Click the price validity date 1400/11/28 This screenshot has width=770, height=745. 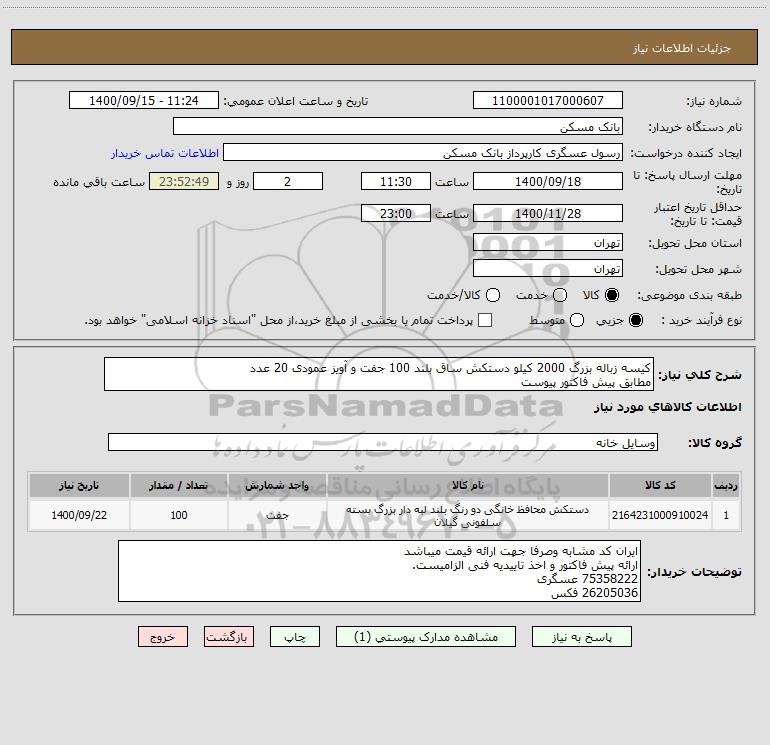[x=548, y=213]
